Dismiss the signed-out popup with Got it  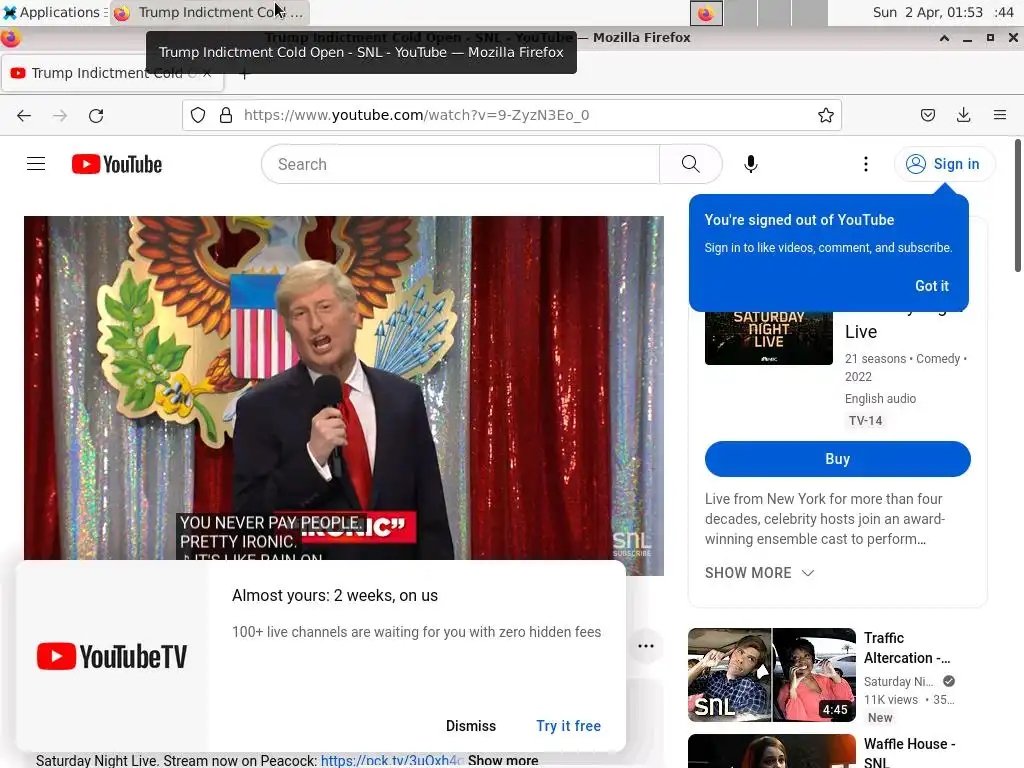(932, 285)
